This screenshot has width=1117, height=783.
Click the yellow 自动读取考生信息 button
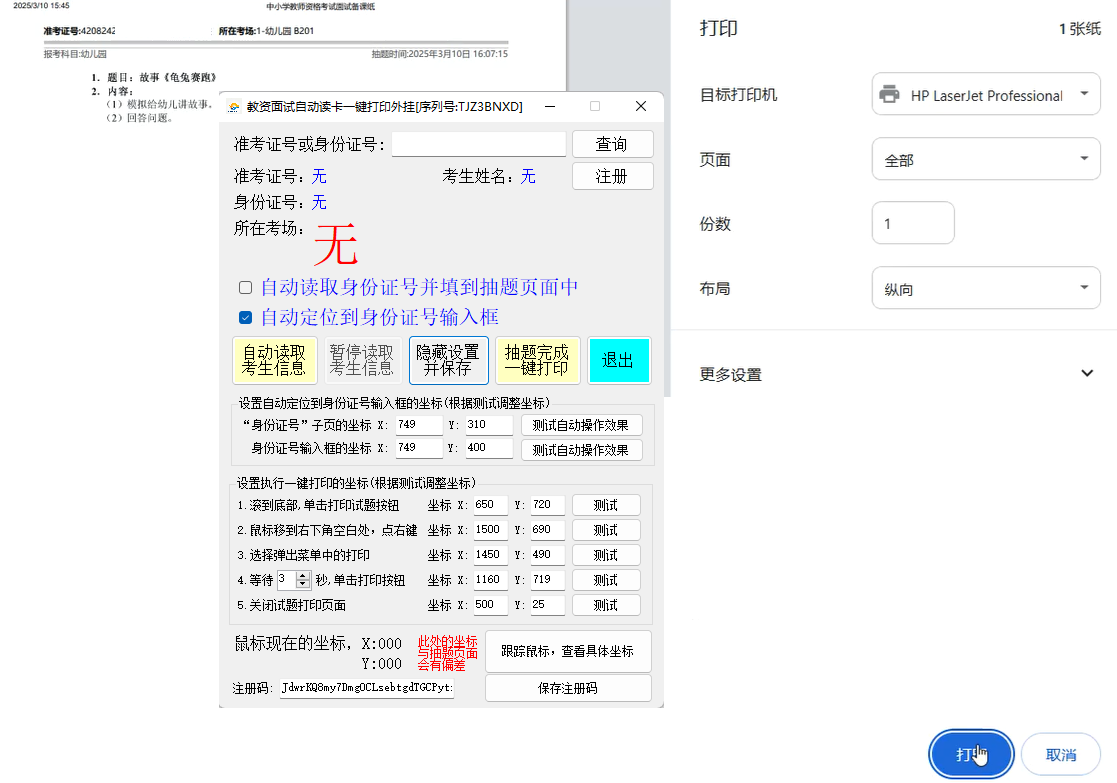(x=274, y=360)
